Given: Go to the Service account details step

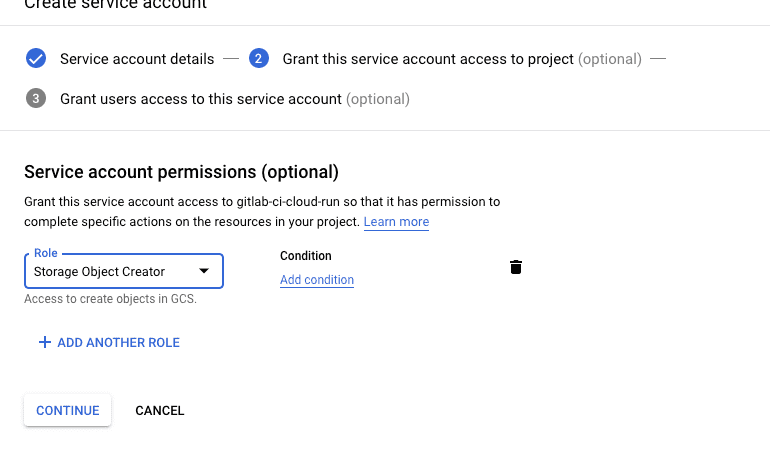Looking at the screenshot, I should tap(137, 59).
